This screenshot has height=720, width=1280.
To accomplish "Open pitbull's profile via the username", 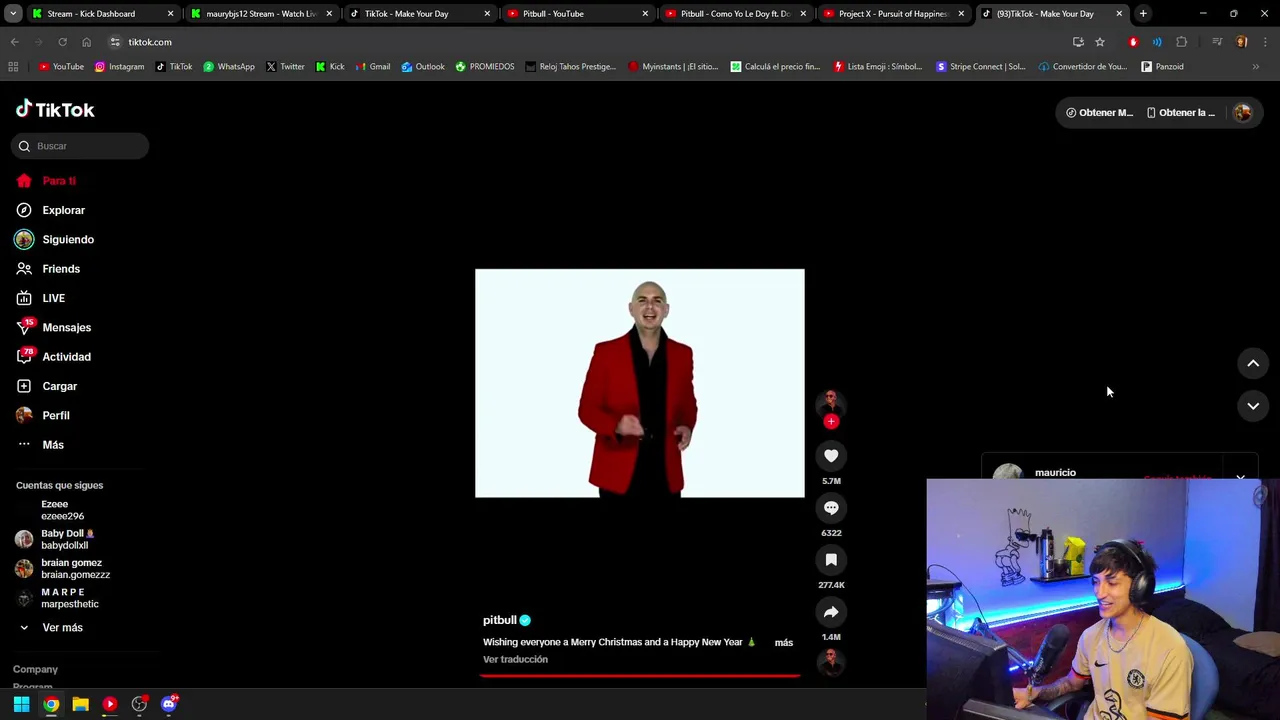I will [x=500, y=620].
